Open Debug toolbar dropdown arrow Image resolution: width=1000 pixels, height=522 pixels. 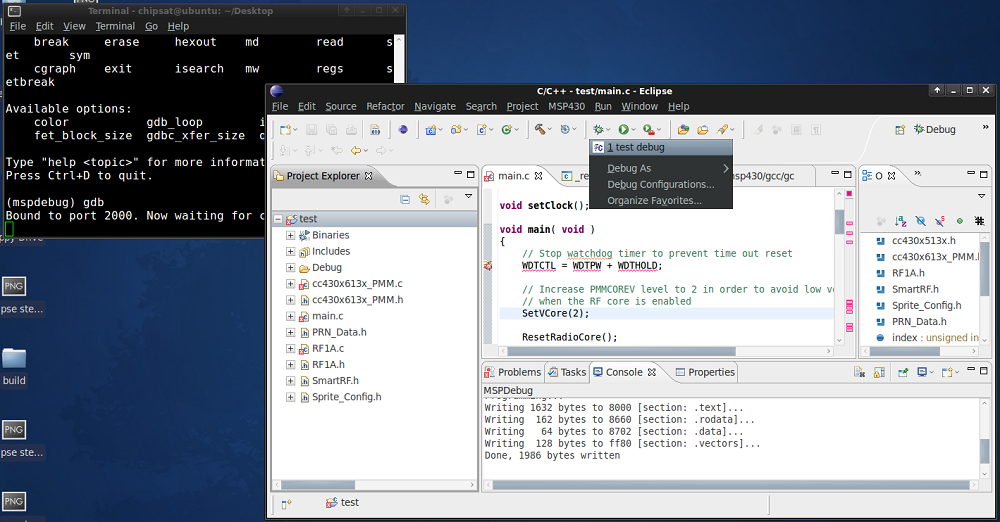tap(608, 130)
